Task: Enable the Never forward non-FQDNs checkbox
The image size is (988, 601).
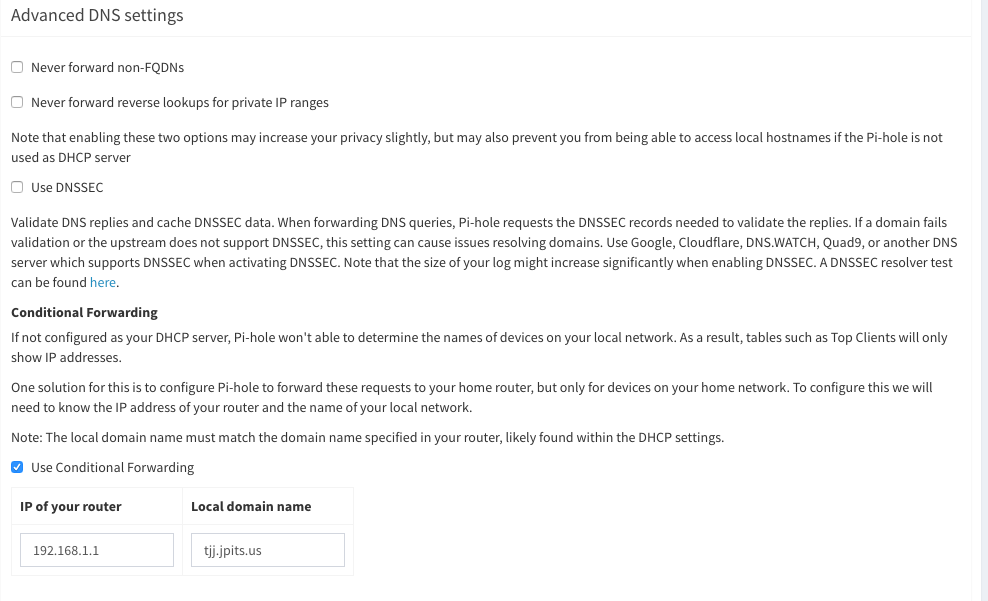Action: click(x=17, y=68)
